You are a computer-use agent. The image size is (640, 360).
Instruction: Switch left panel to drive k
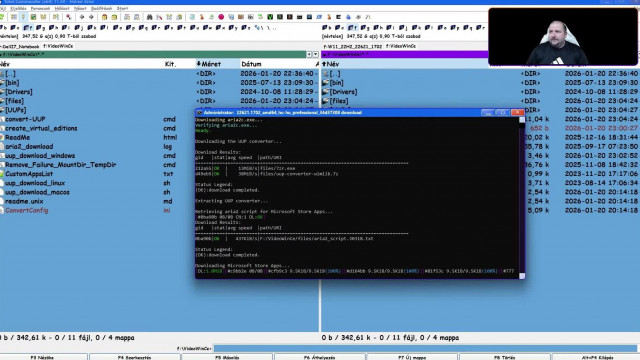tap(91, 28)
